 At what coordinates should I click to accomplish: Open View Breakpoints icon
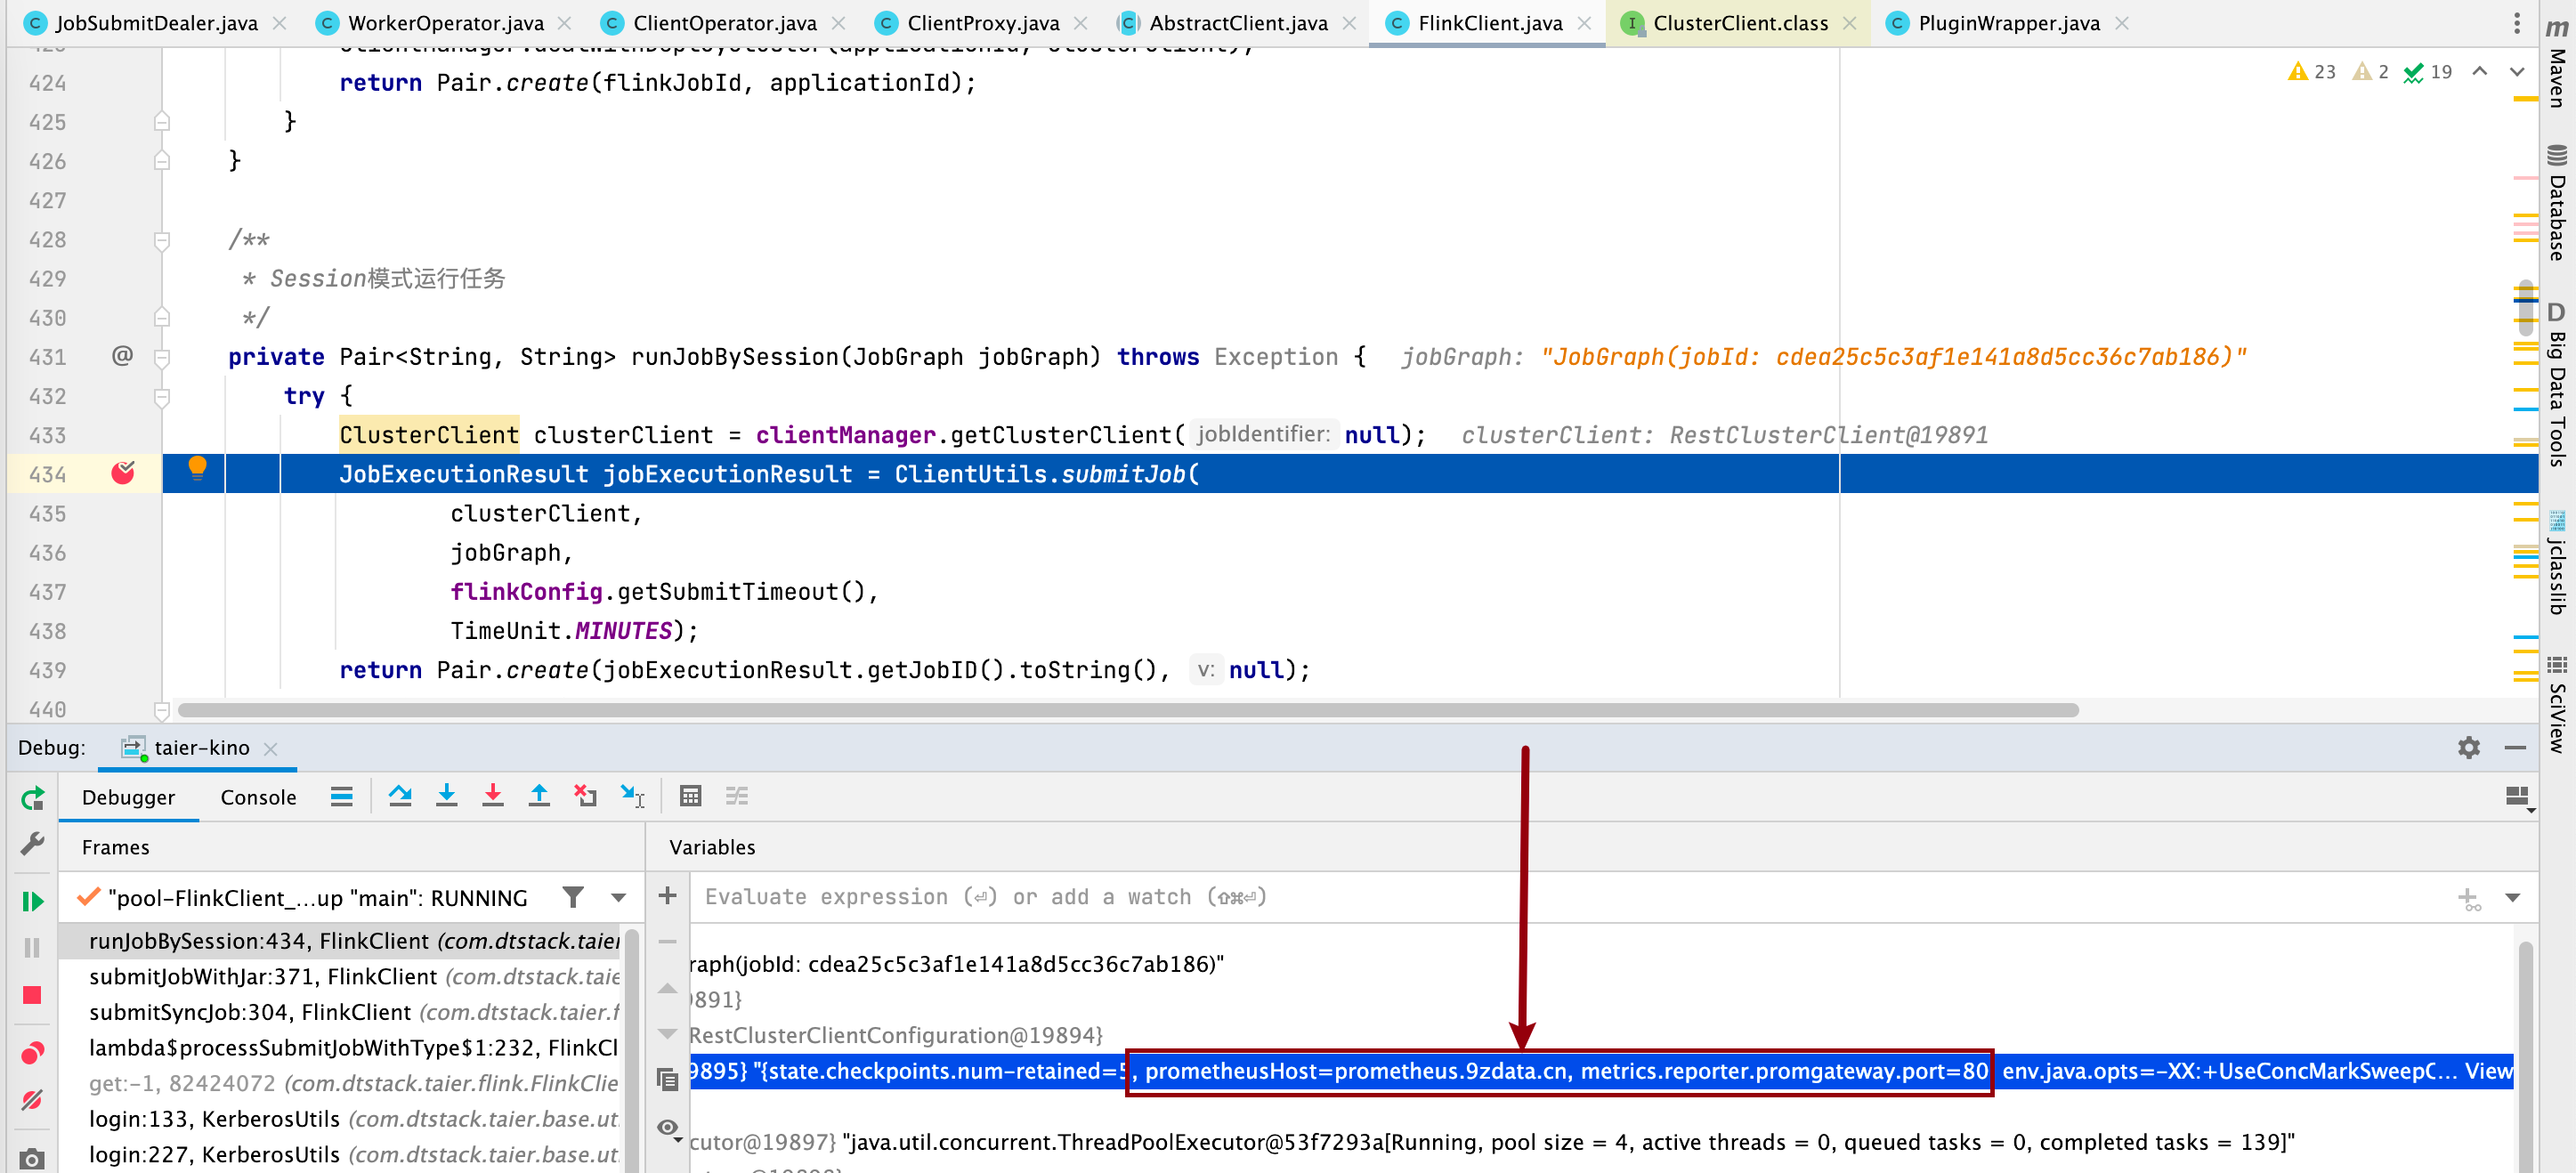pyautogui.click(x=32, y=1053)
